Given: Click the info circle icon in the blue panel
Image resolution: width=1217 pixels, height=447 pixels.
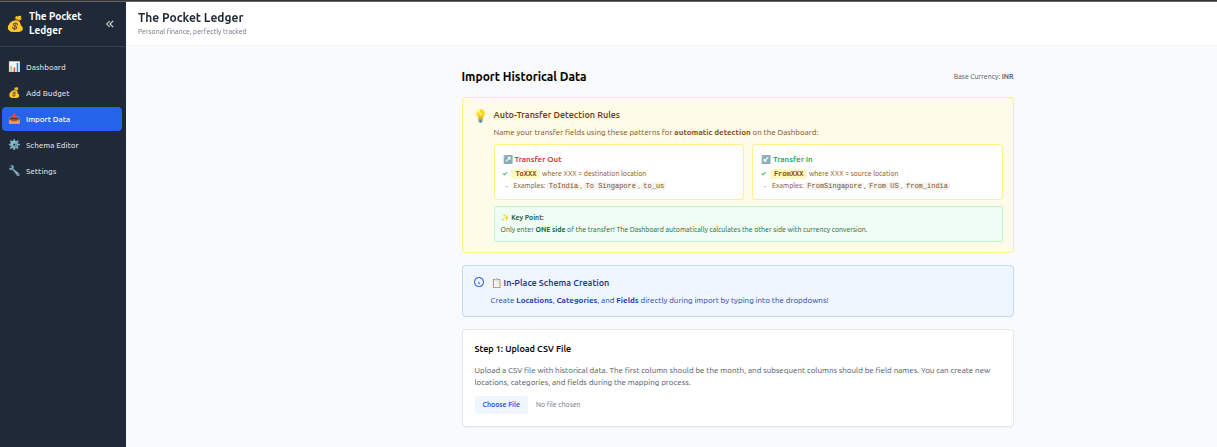Looking at the screenshot, I should [479, 282].
